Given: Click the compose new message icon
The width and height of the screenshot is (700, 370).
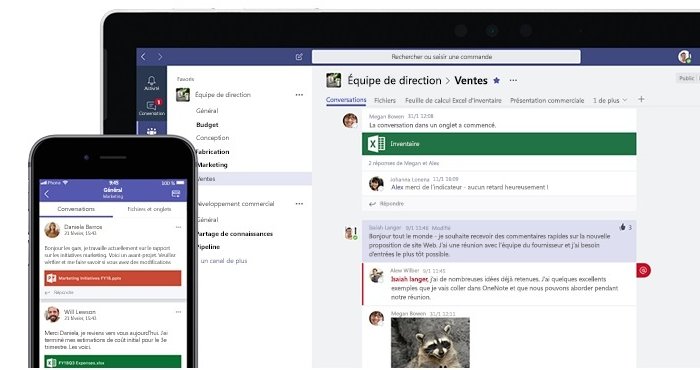Looking at the screenshot, I should coord(299,57).
